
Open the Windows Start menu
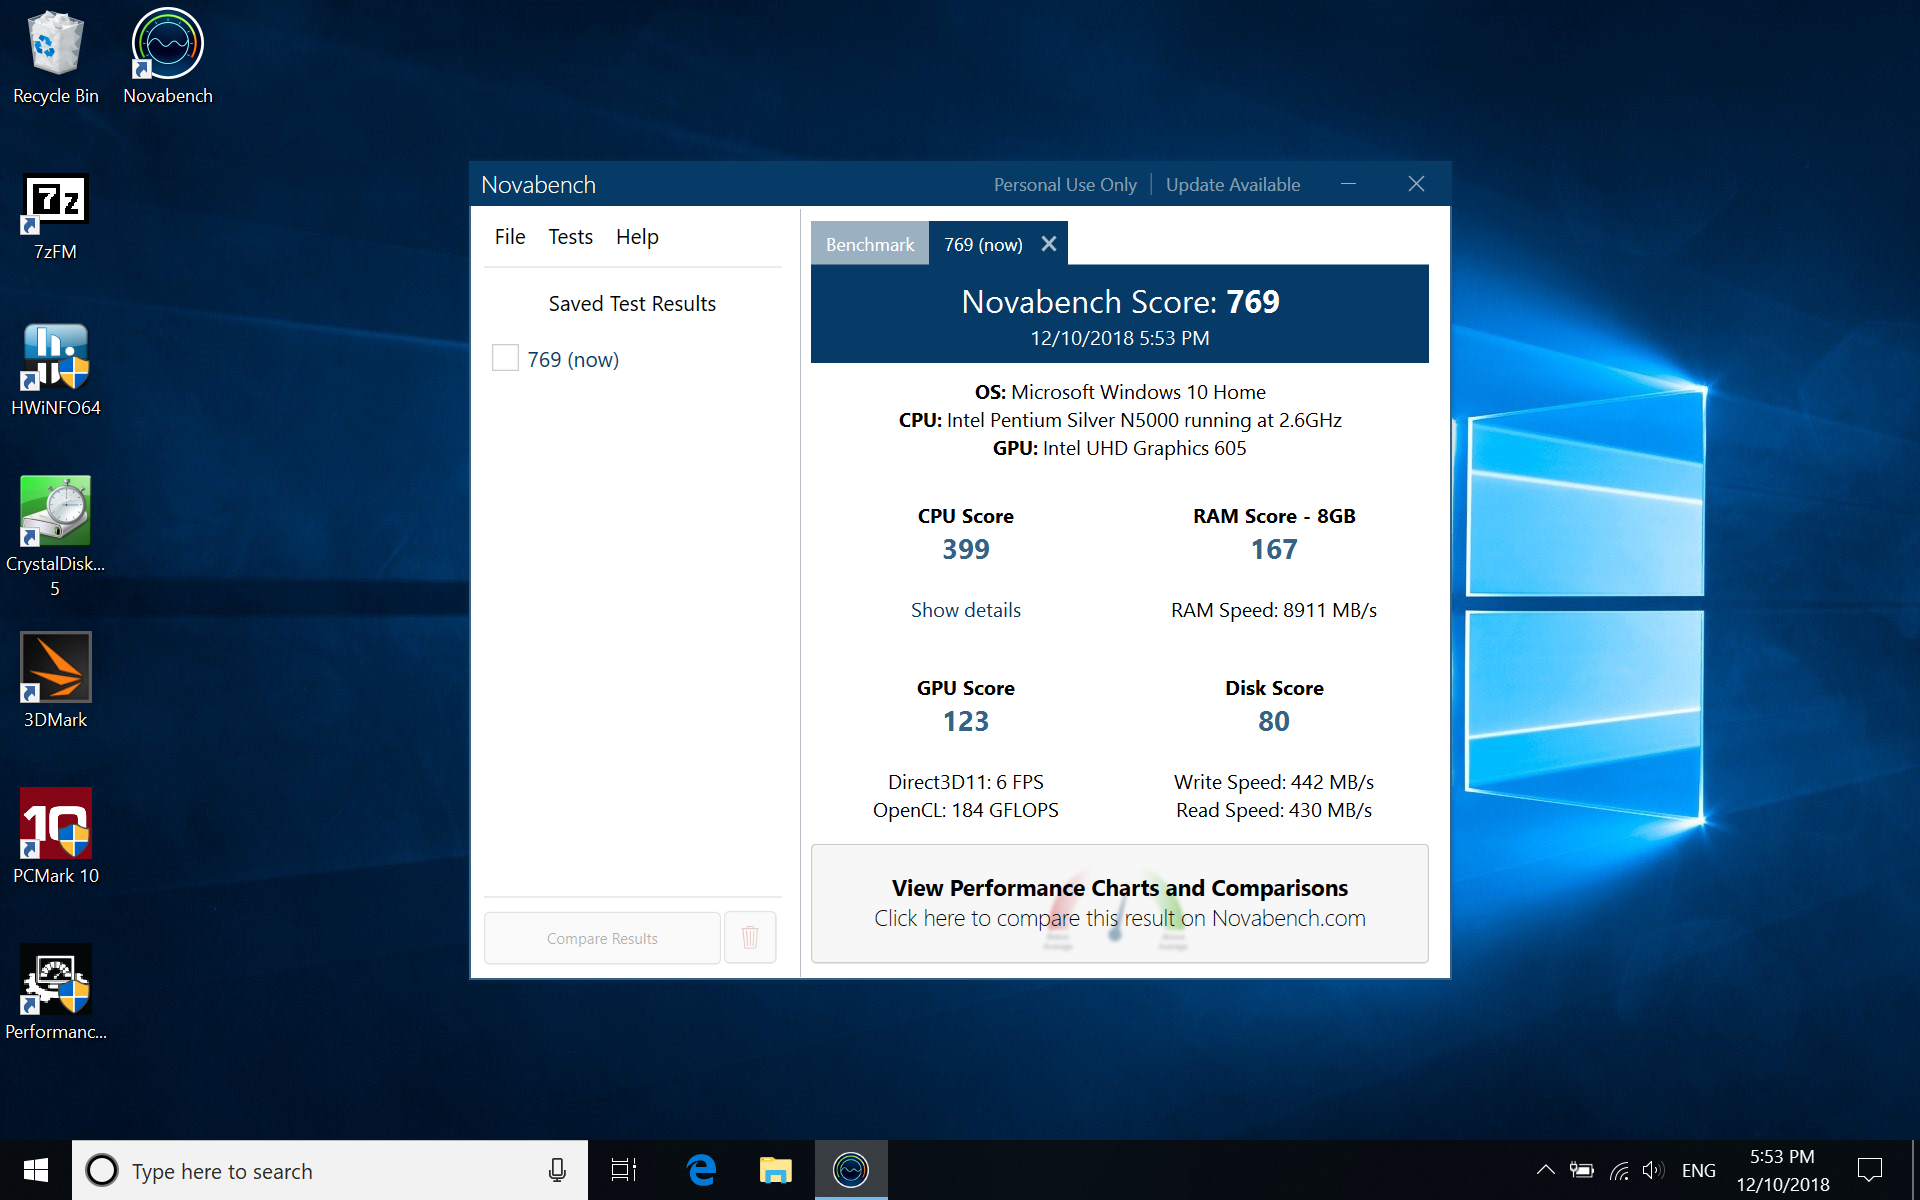click(36, 1170)
